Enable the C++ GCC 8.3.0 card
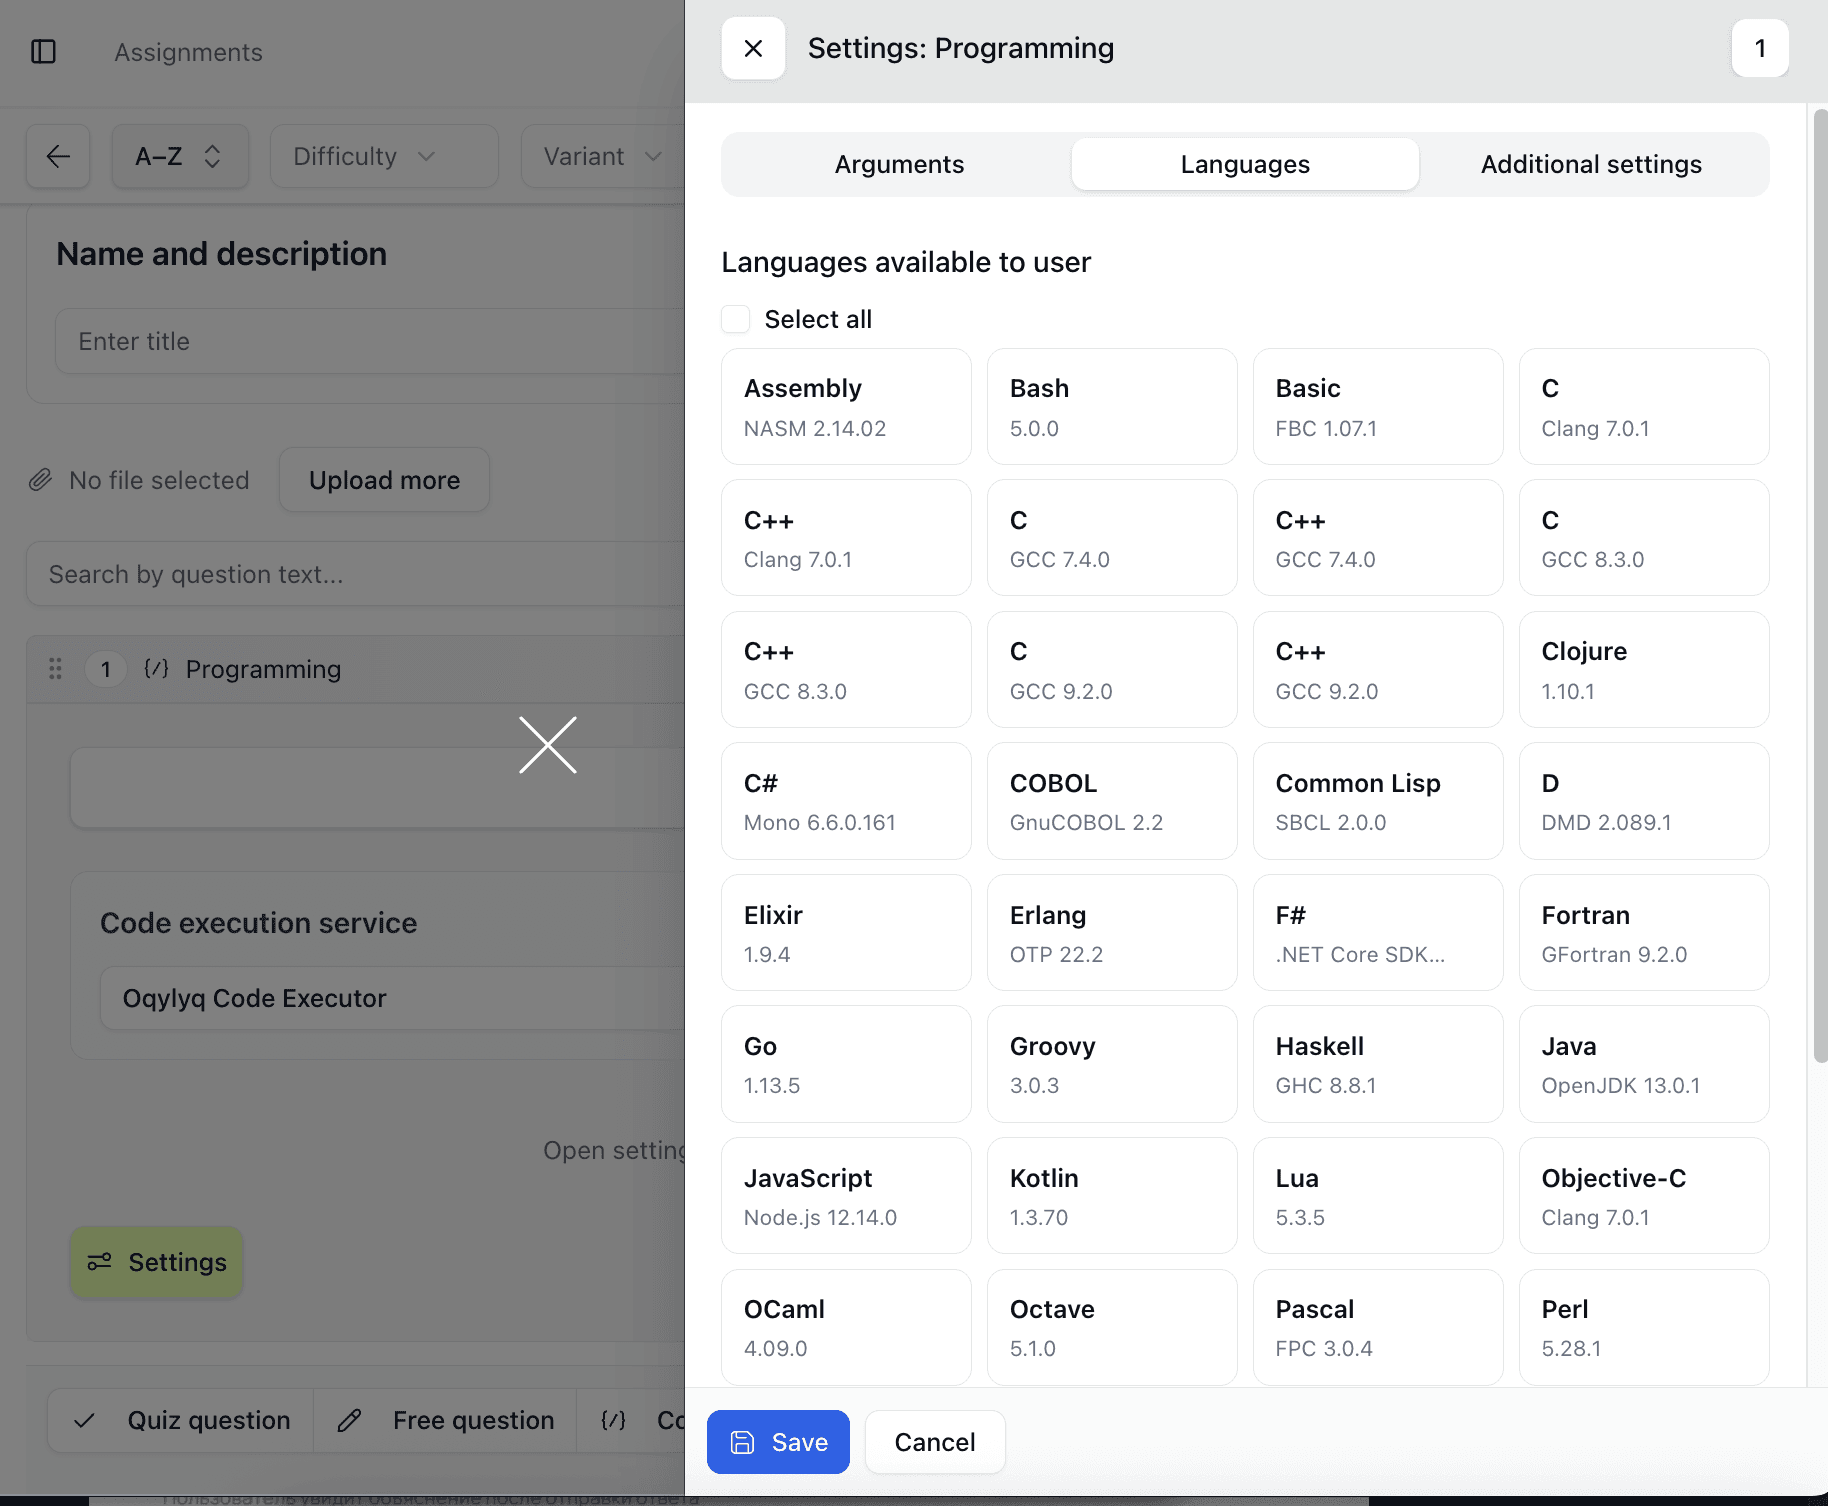 point(846,669)
